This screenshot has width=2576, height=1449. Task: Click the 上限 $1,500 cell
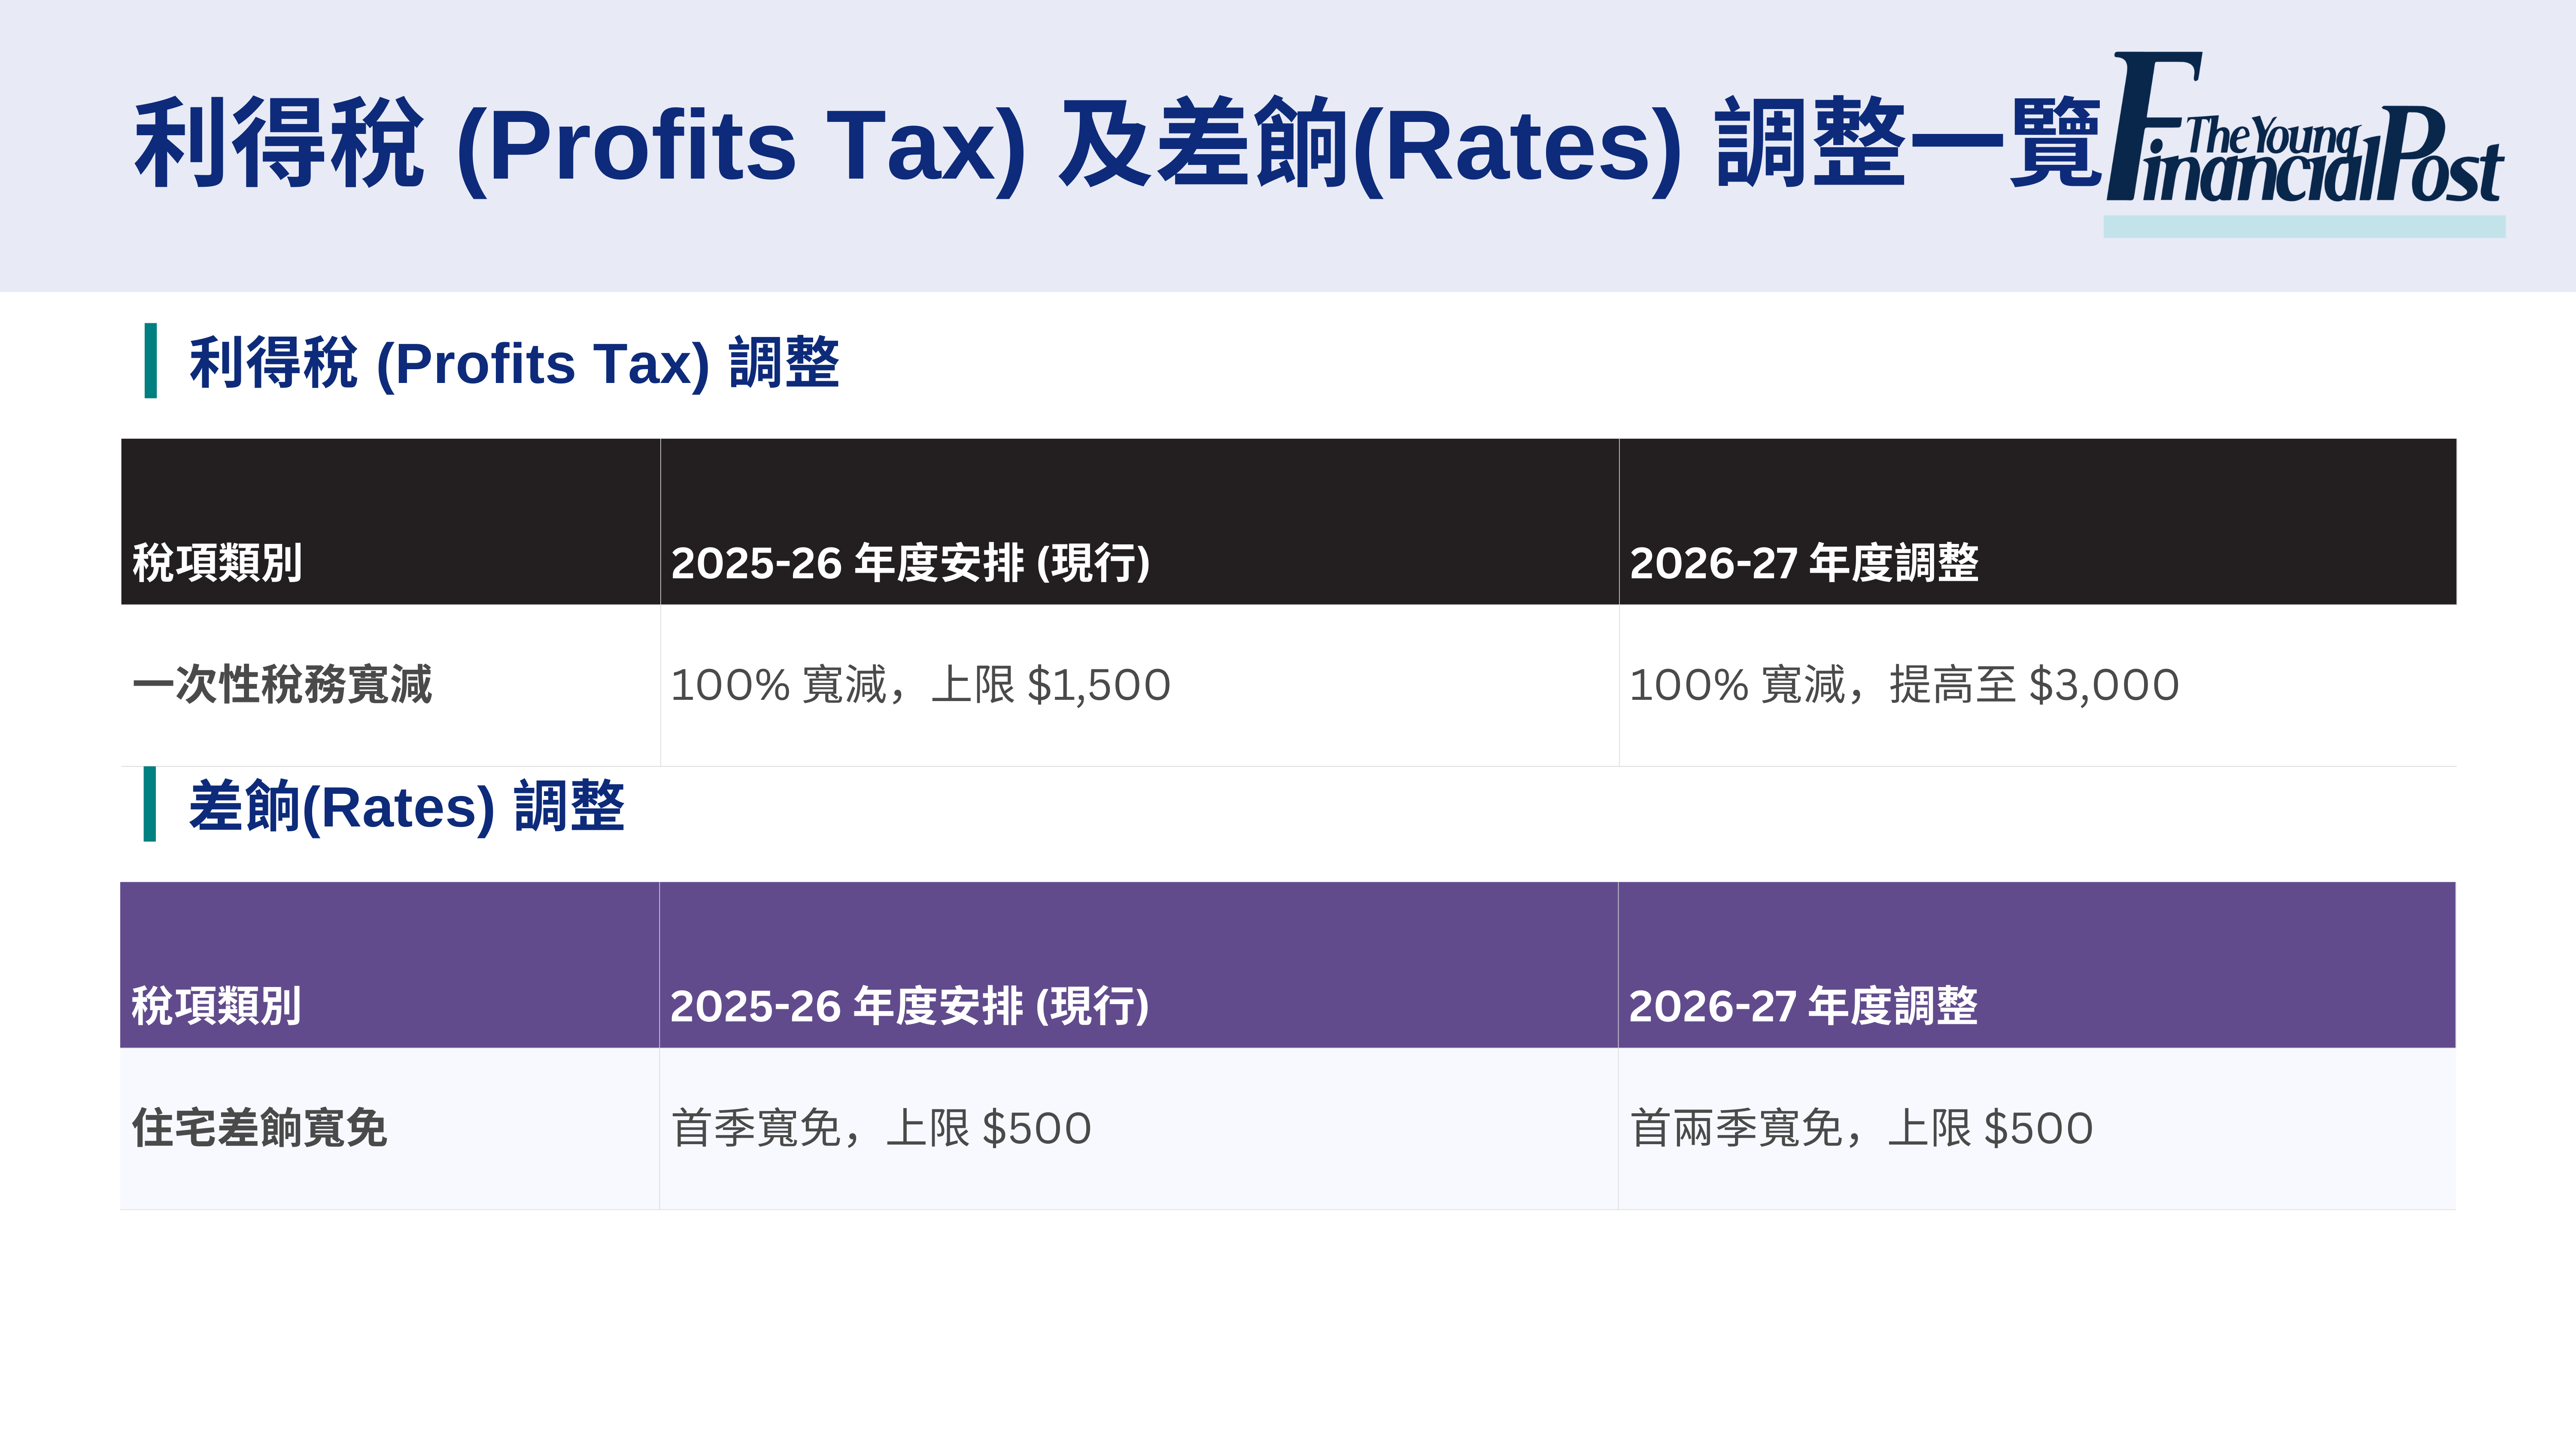pos(920,685)
